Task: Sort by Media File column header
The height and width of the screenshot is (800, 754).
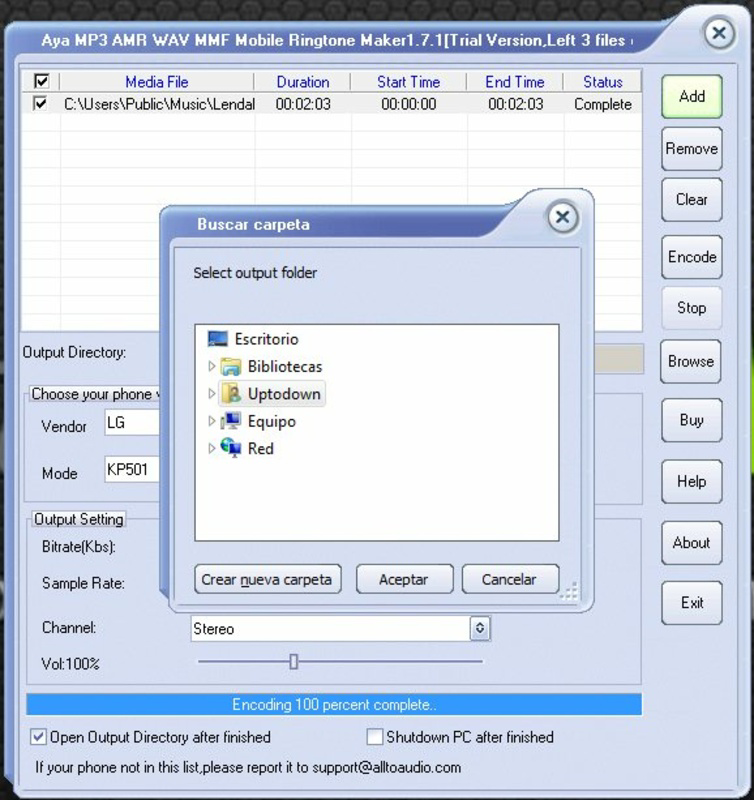Action: [157, 82]
